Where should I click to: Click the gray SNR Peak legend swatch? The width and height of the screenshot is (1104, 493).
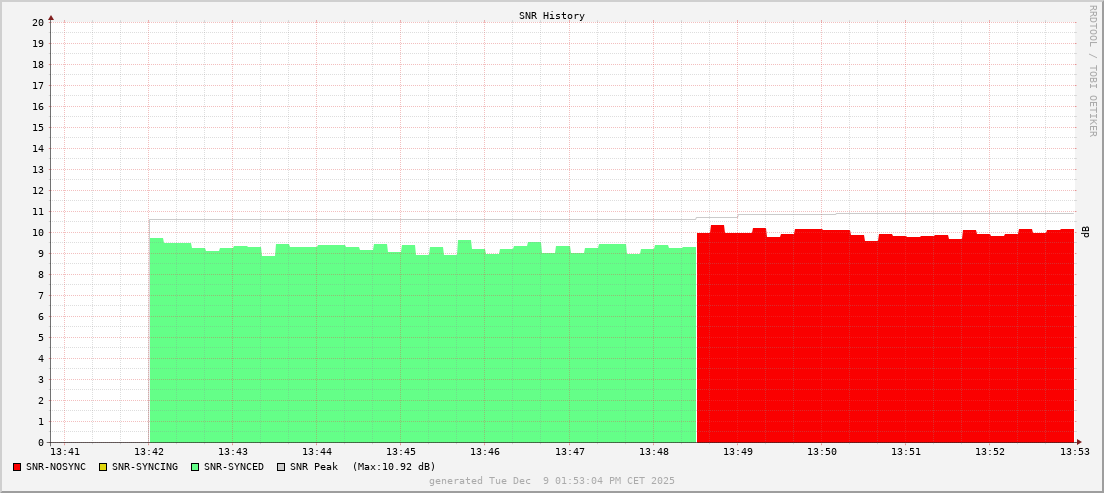(281, 467)
